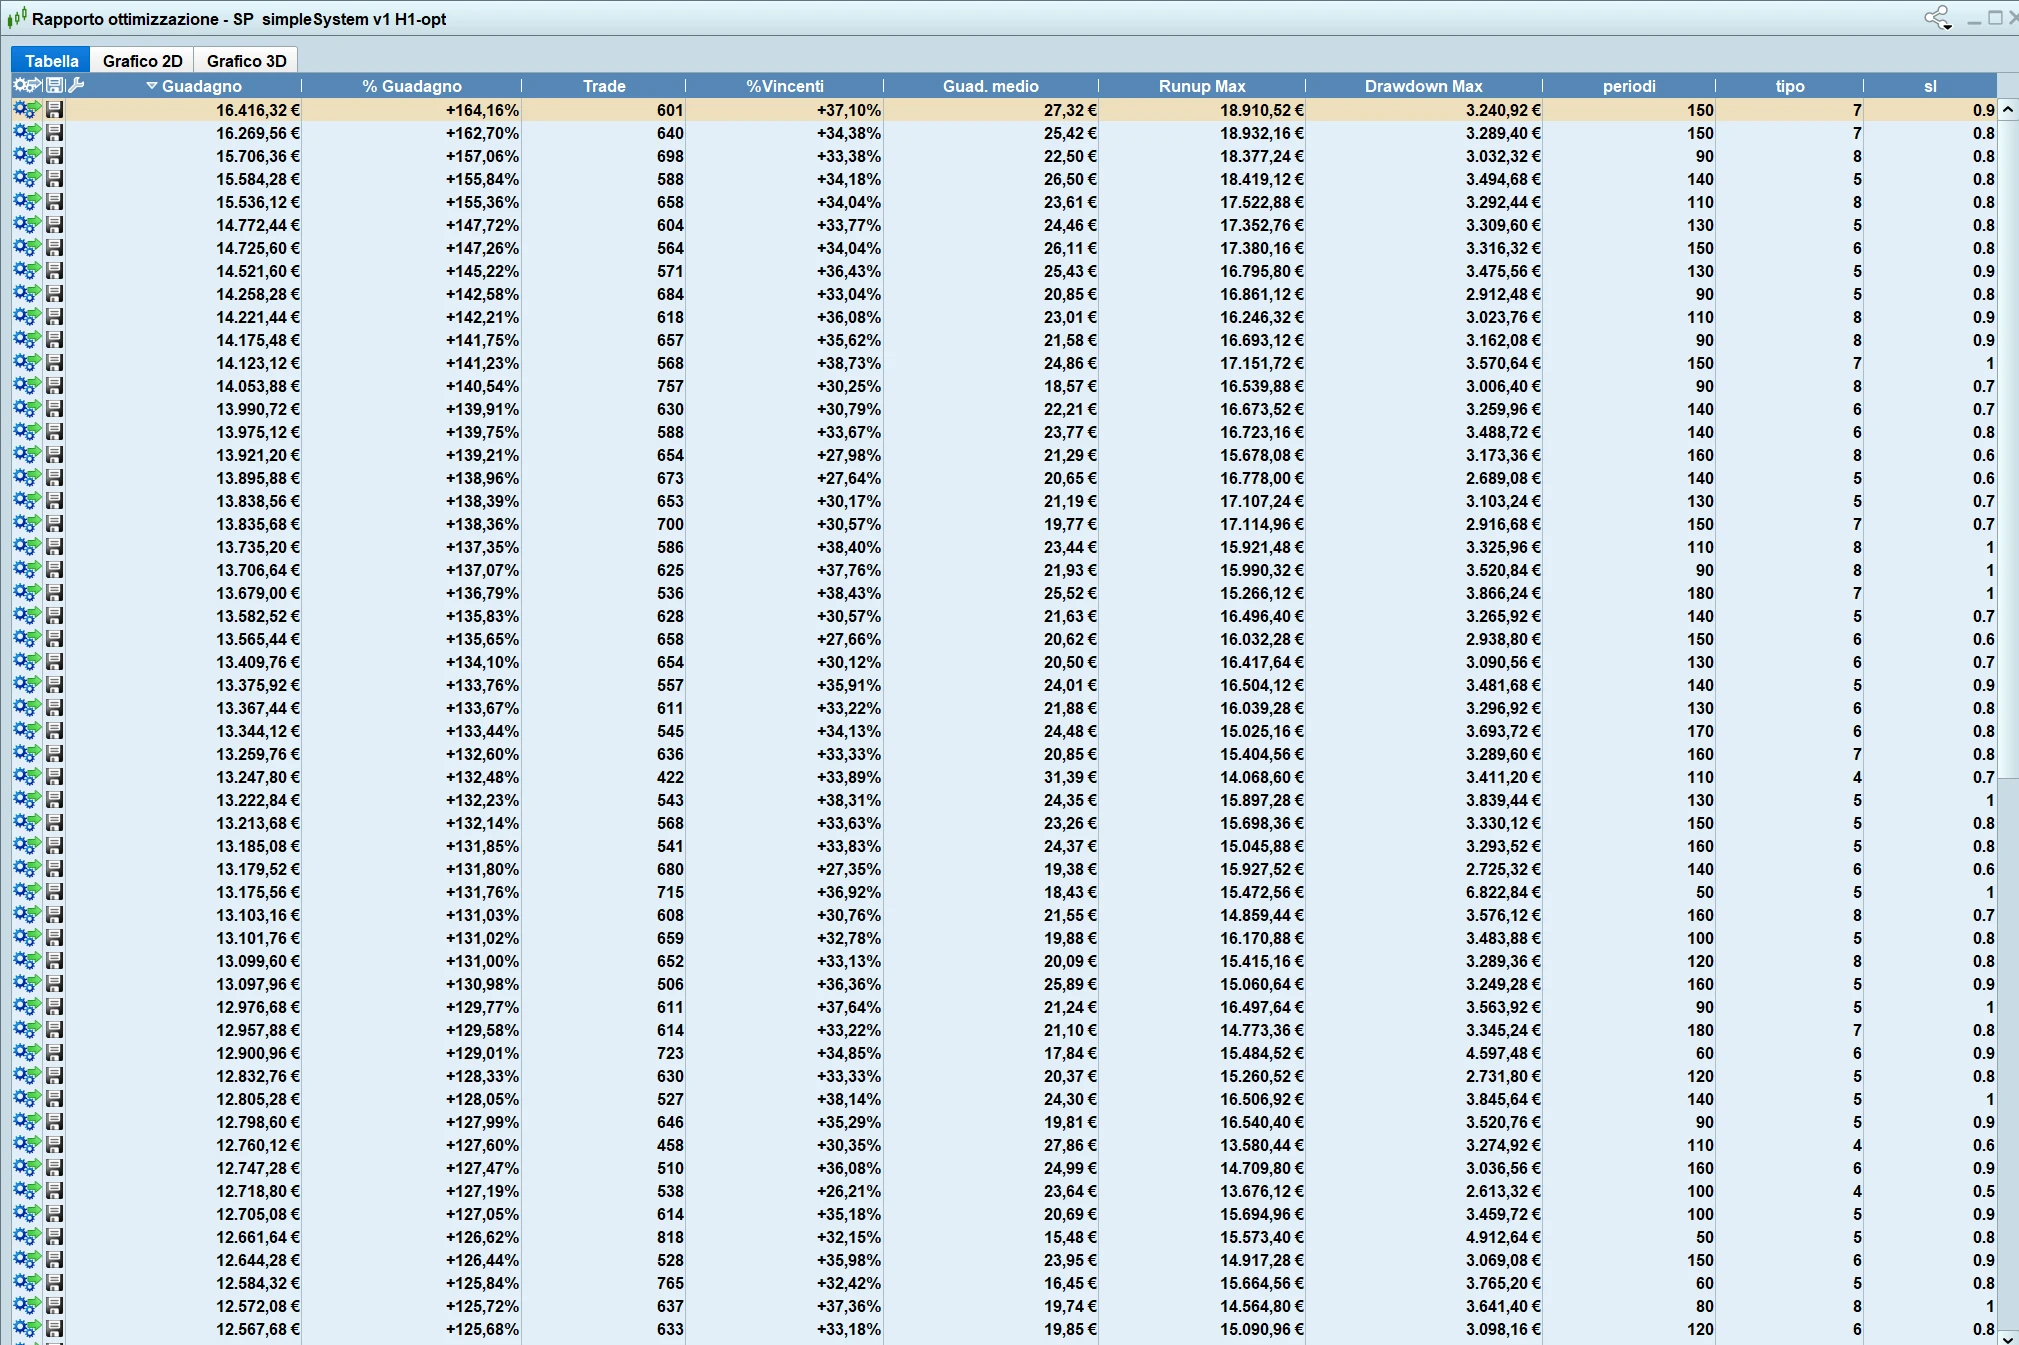Sort by the periodi column header
Viewport: 2019px width, 1345px height.
pos(1629,86)
